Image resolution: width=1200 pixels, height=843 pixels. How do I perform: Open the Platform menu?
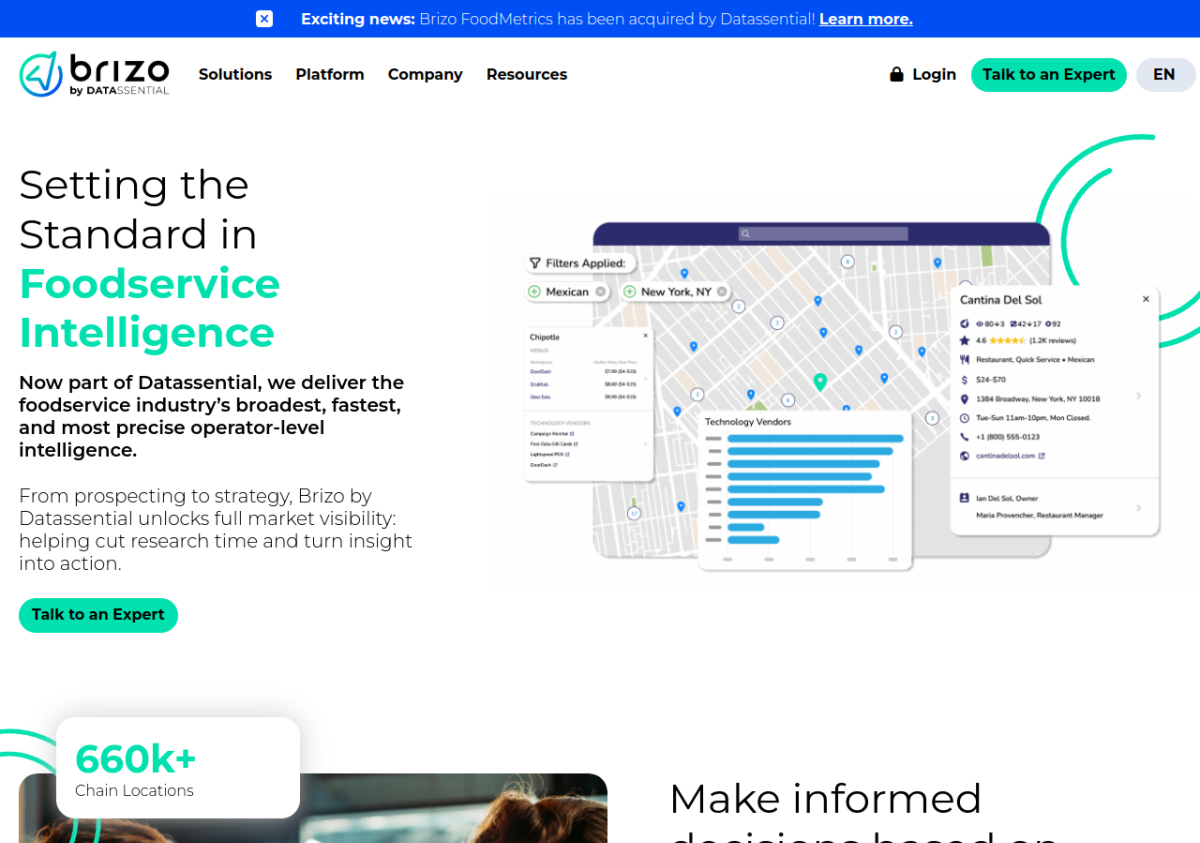pyautogui.click(x=330, y=74)
